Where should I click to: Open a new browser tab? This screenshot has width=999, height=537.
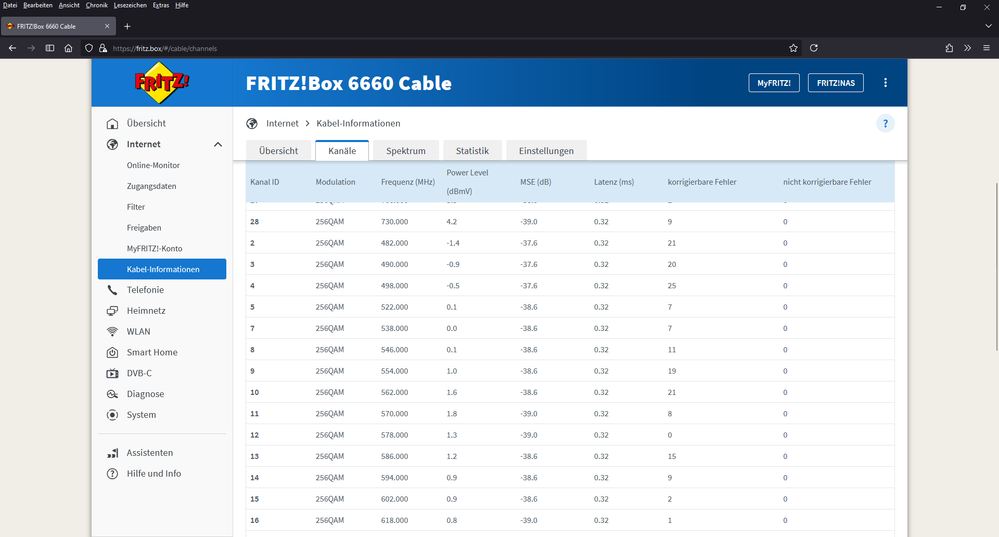click(127, 26)
